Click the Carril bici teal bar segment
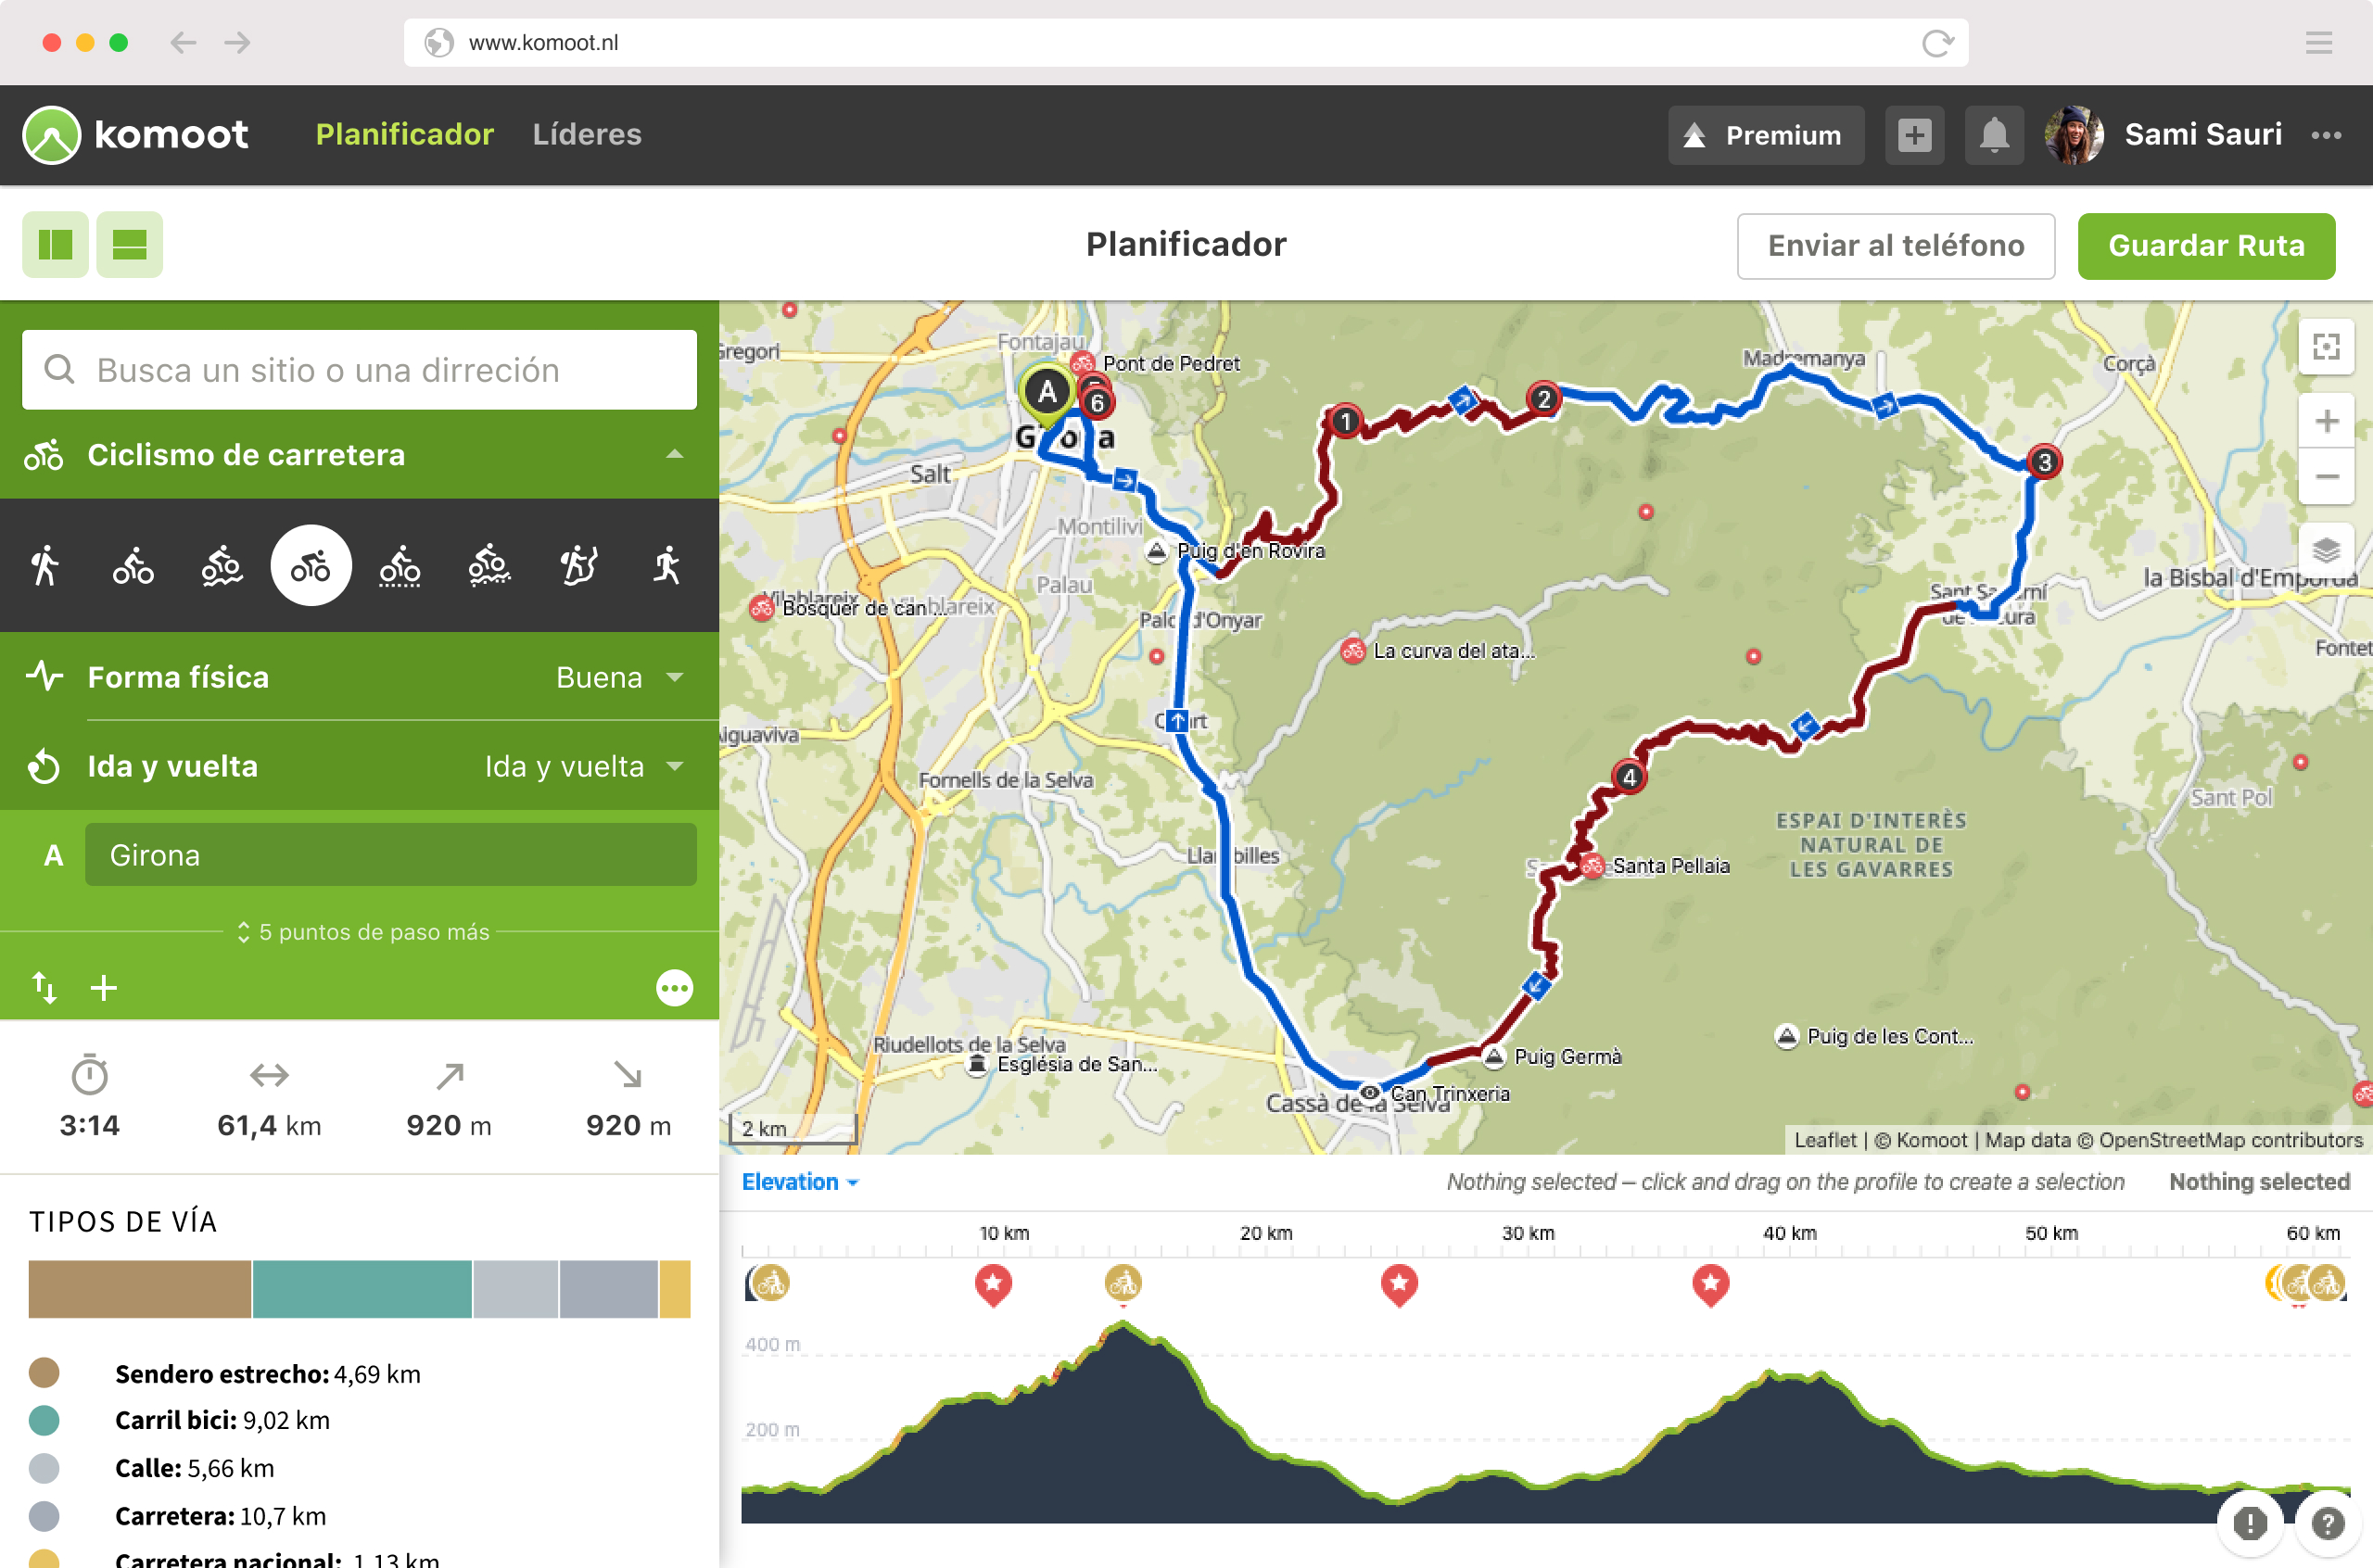Viewport: 2373px width, 1568px height. 362,1289
